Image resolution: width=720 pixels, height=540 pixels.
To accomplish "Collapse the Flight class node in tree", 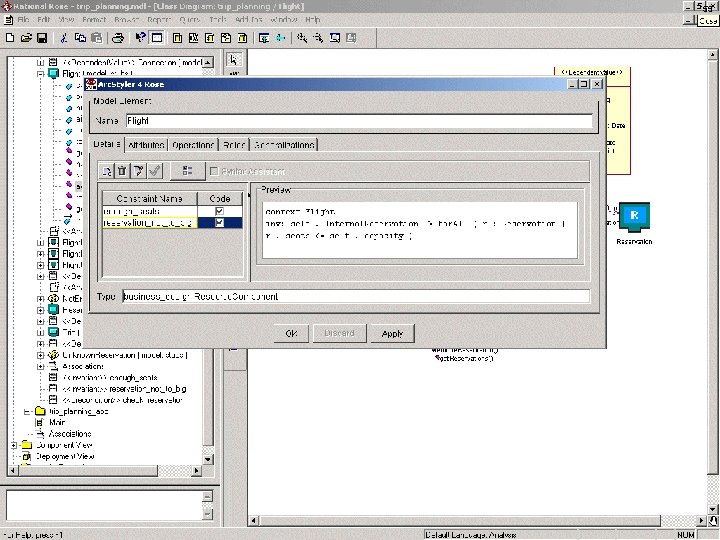I will 40,73.
